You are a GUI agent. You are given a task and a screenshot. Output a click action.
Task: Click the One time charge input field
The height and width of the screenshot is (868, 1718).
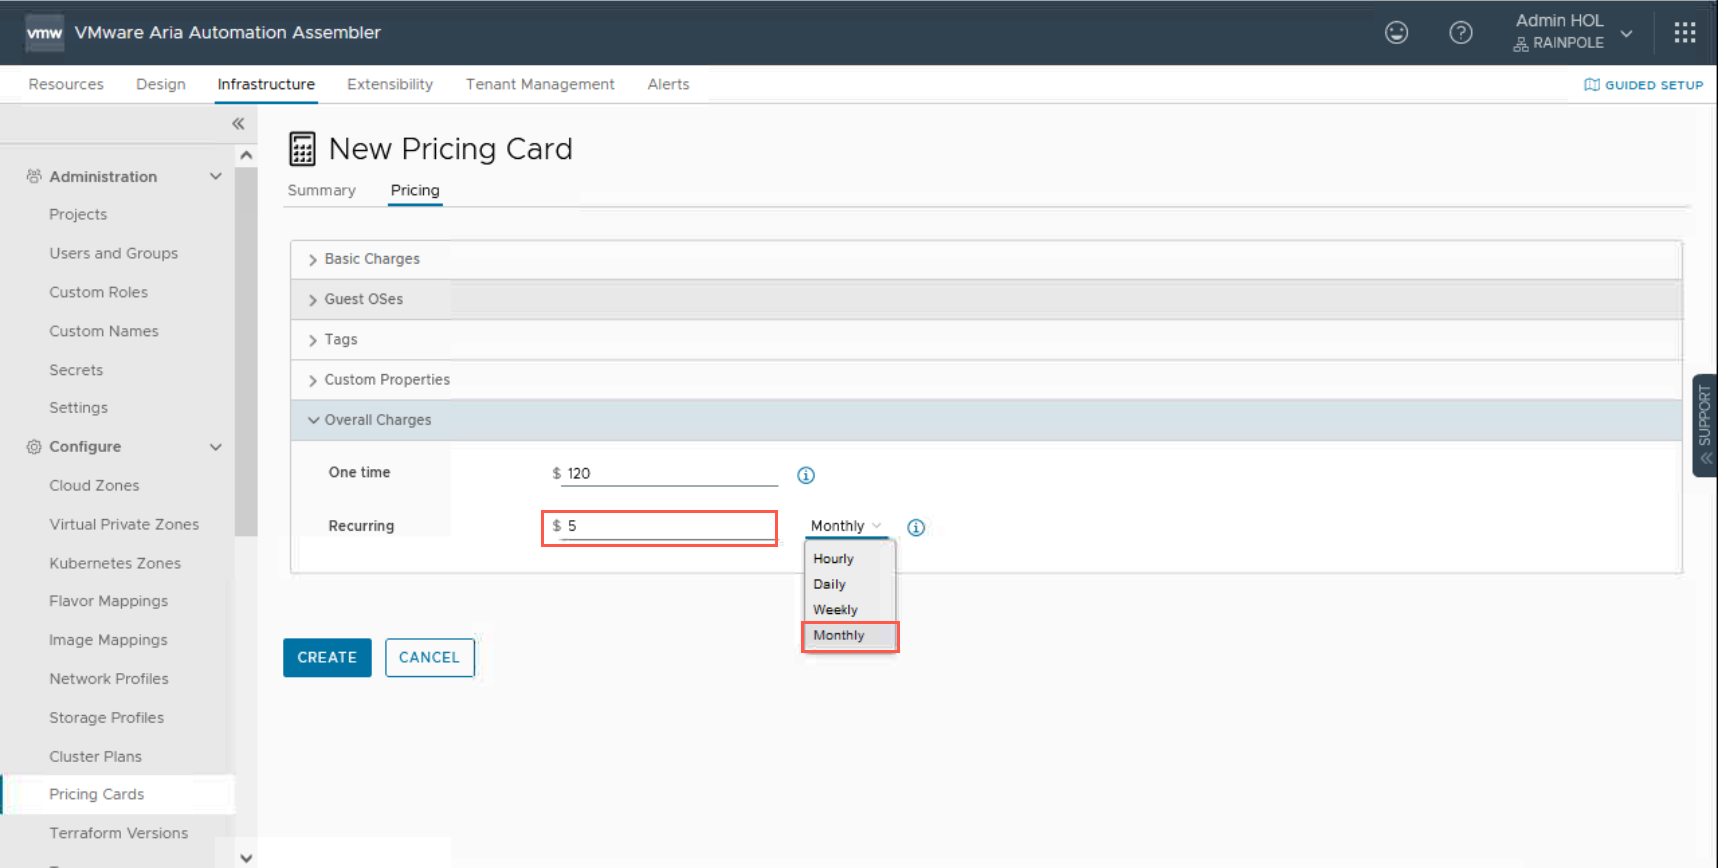click(670, 474)
